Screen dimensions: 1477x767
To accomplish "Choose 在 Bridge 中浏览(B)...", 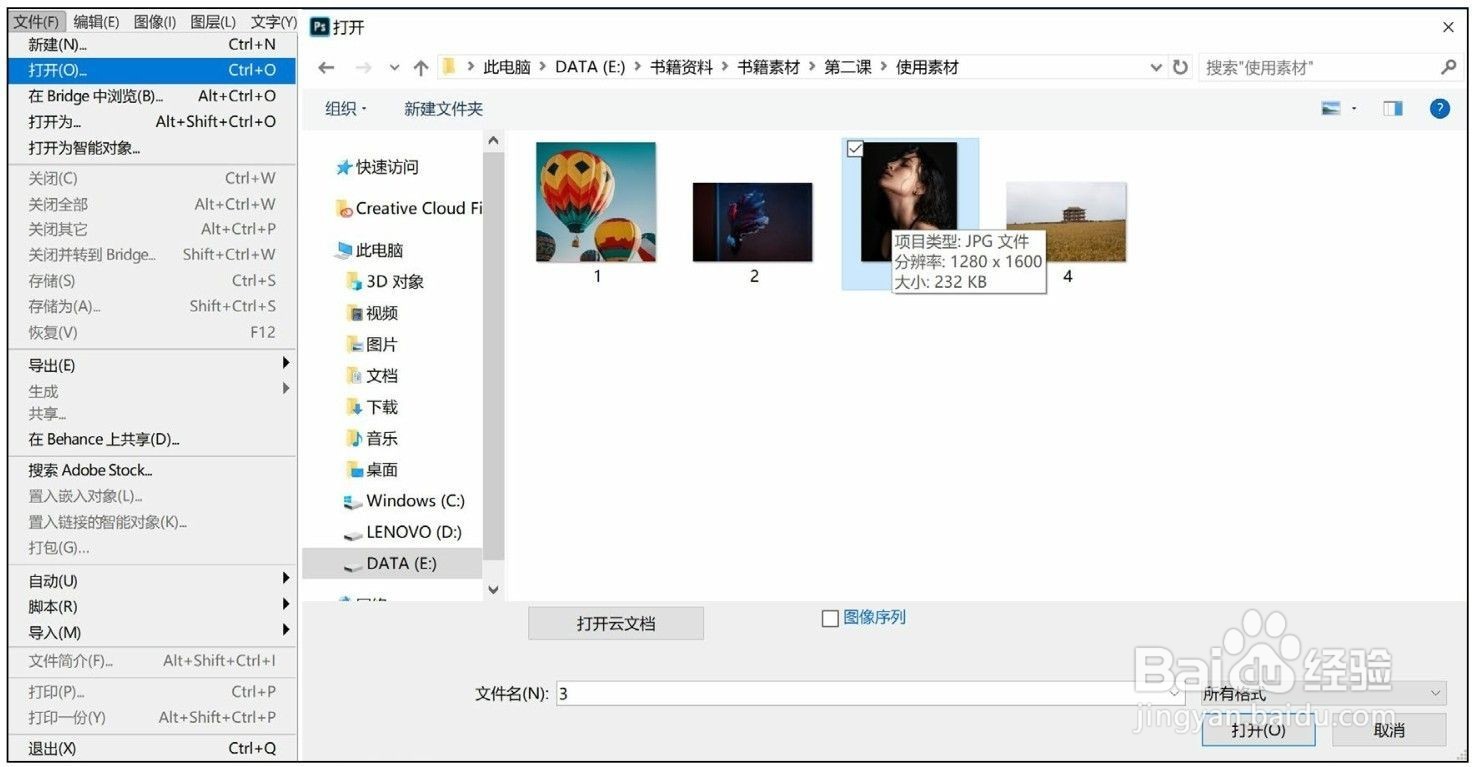I will tap(150, 96).
